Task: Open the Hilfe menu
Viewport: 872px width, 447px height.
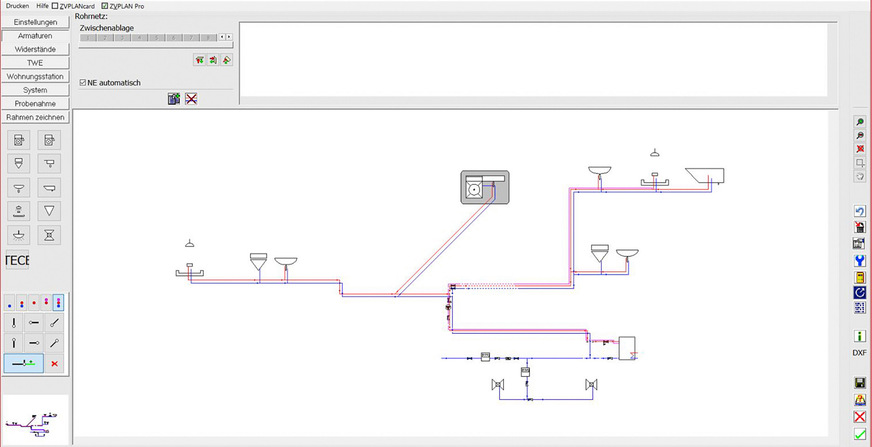Action: pos(42,6)
